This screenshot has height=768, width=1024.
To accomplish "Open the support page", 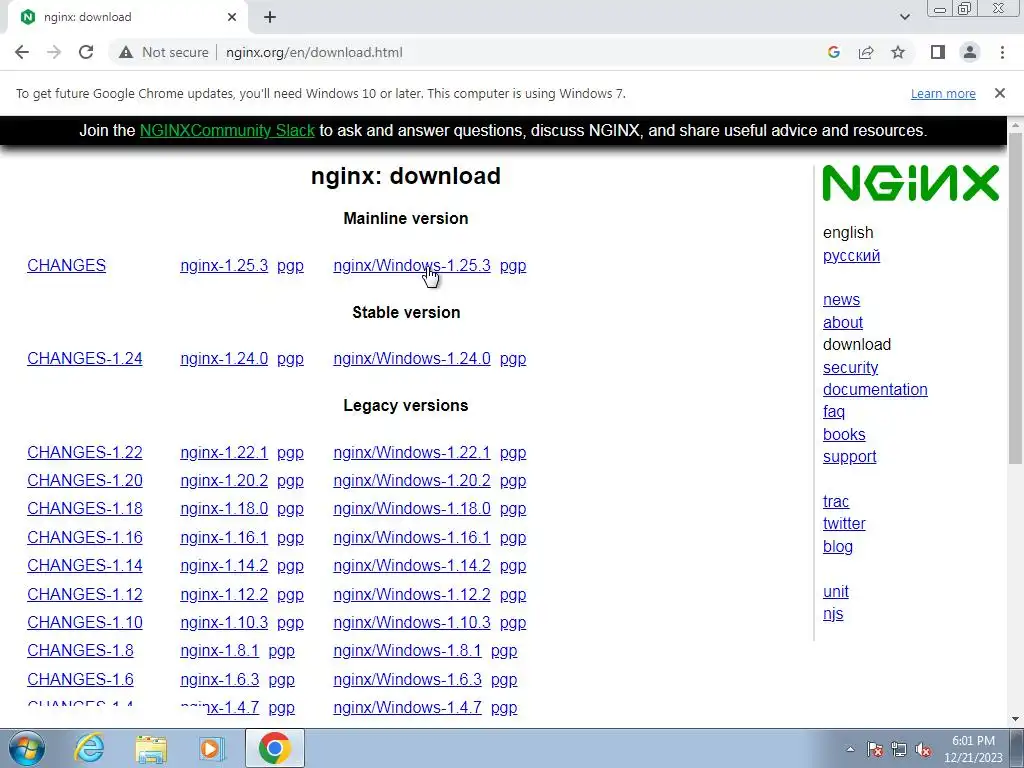I will tap(850, 457).
